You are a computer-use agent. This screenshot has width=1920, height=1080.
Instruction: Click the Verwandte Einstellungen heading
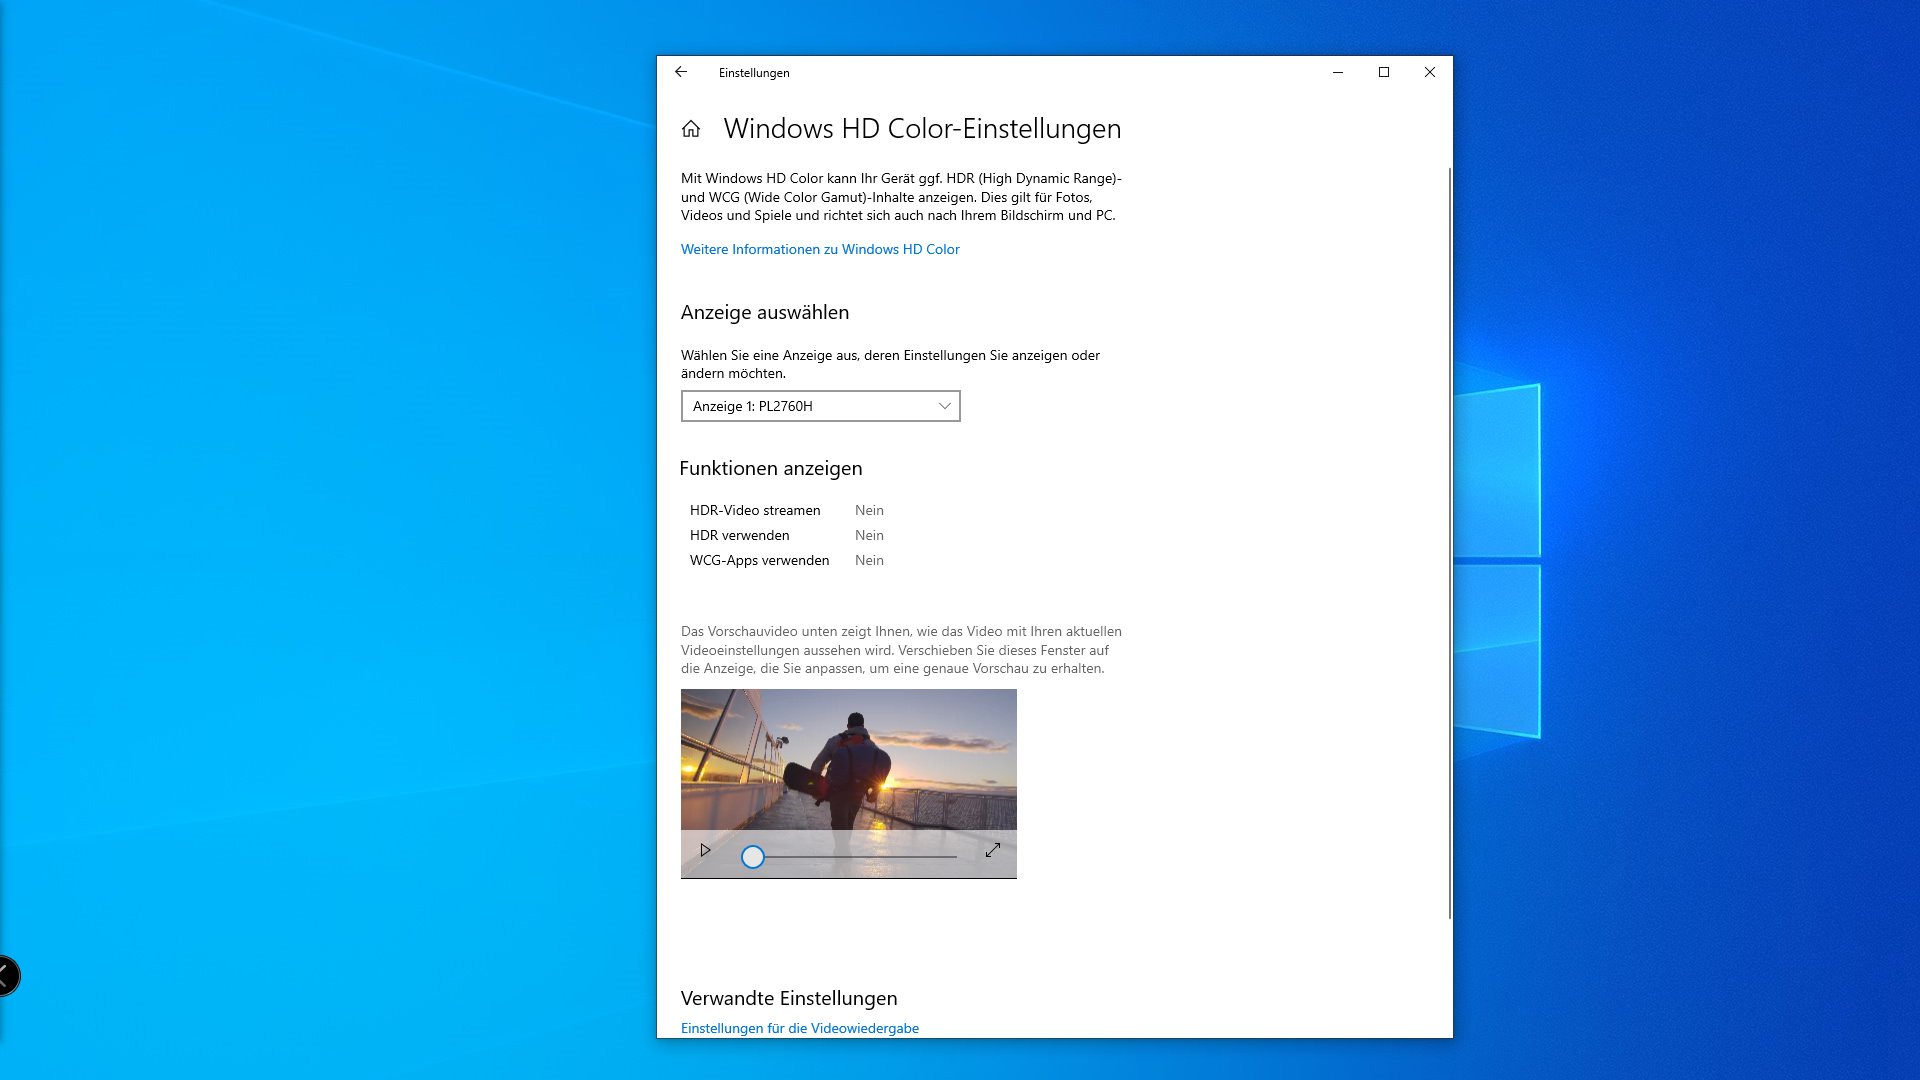pos(789,998)
